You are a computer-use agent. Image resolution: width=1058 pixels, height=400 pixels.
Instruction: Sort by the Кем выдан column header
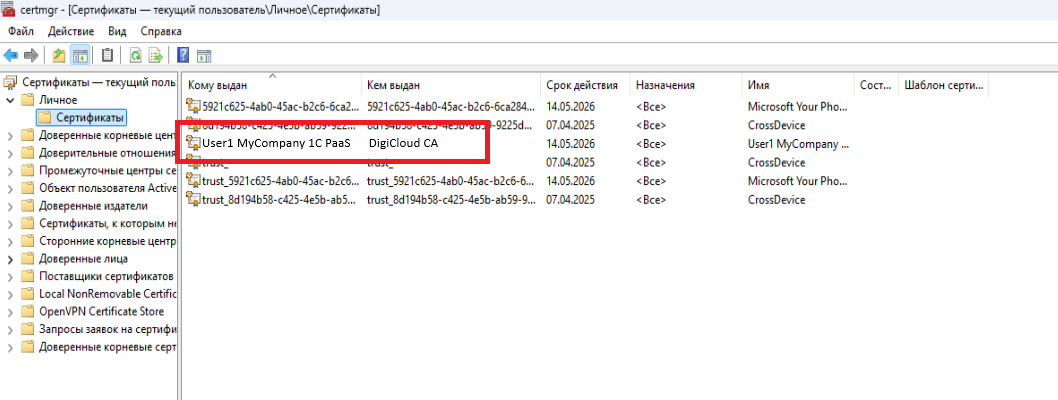394,85
